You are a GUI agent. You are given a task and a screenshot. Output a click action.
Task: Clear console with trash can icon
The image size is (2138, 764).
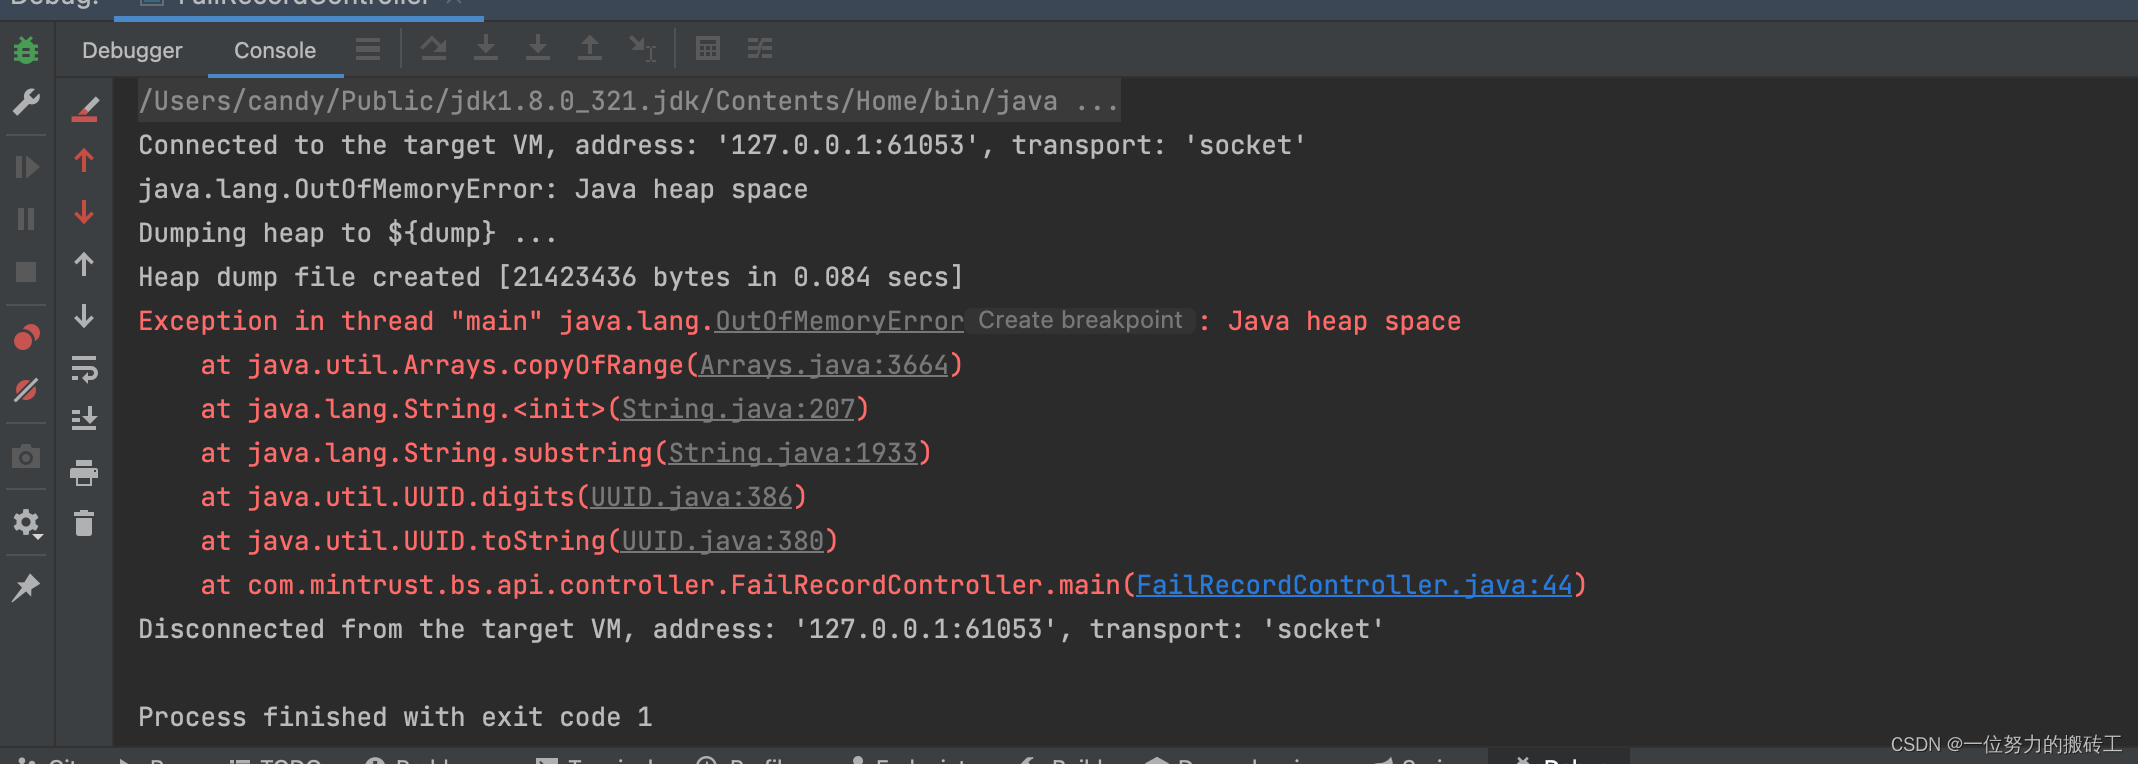(x=84, y=523)
